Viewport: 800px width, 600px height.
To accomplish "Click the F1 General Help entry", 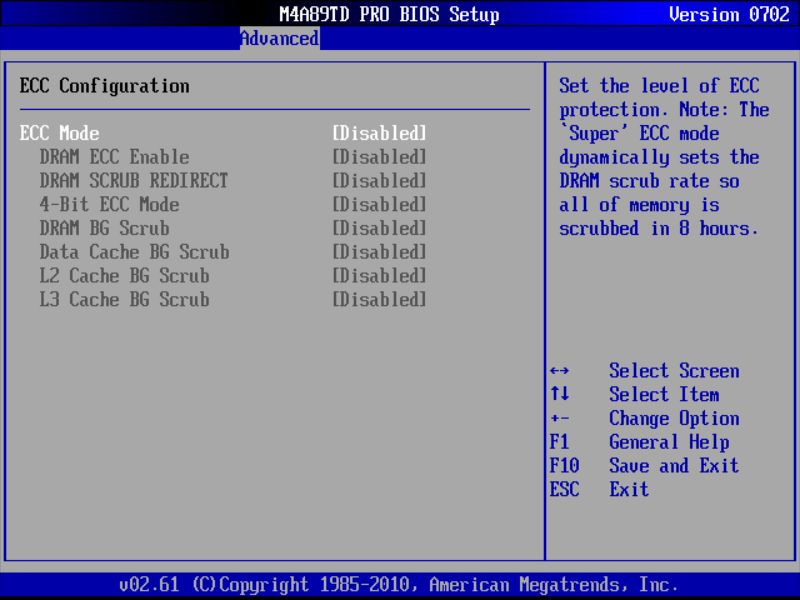I will click(646, 442).
